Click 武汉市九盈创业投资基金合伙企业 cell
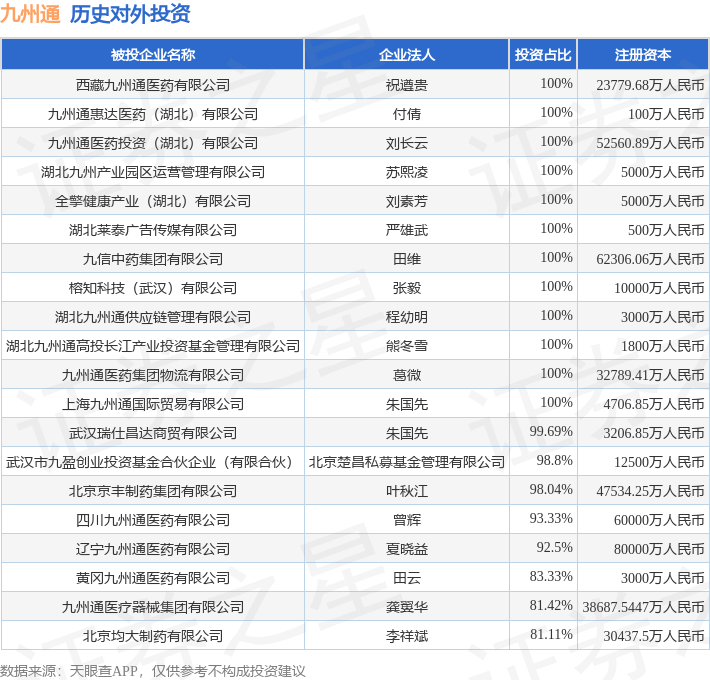 point(153,462)
